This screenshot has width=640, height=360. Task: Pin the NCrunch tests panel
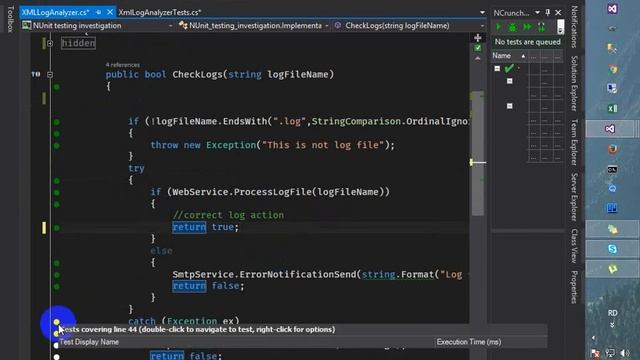click(x=548, y=13)
